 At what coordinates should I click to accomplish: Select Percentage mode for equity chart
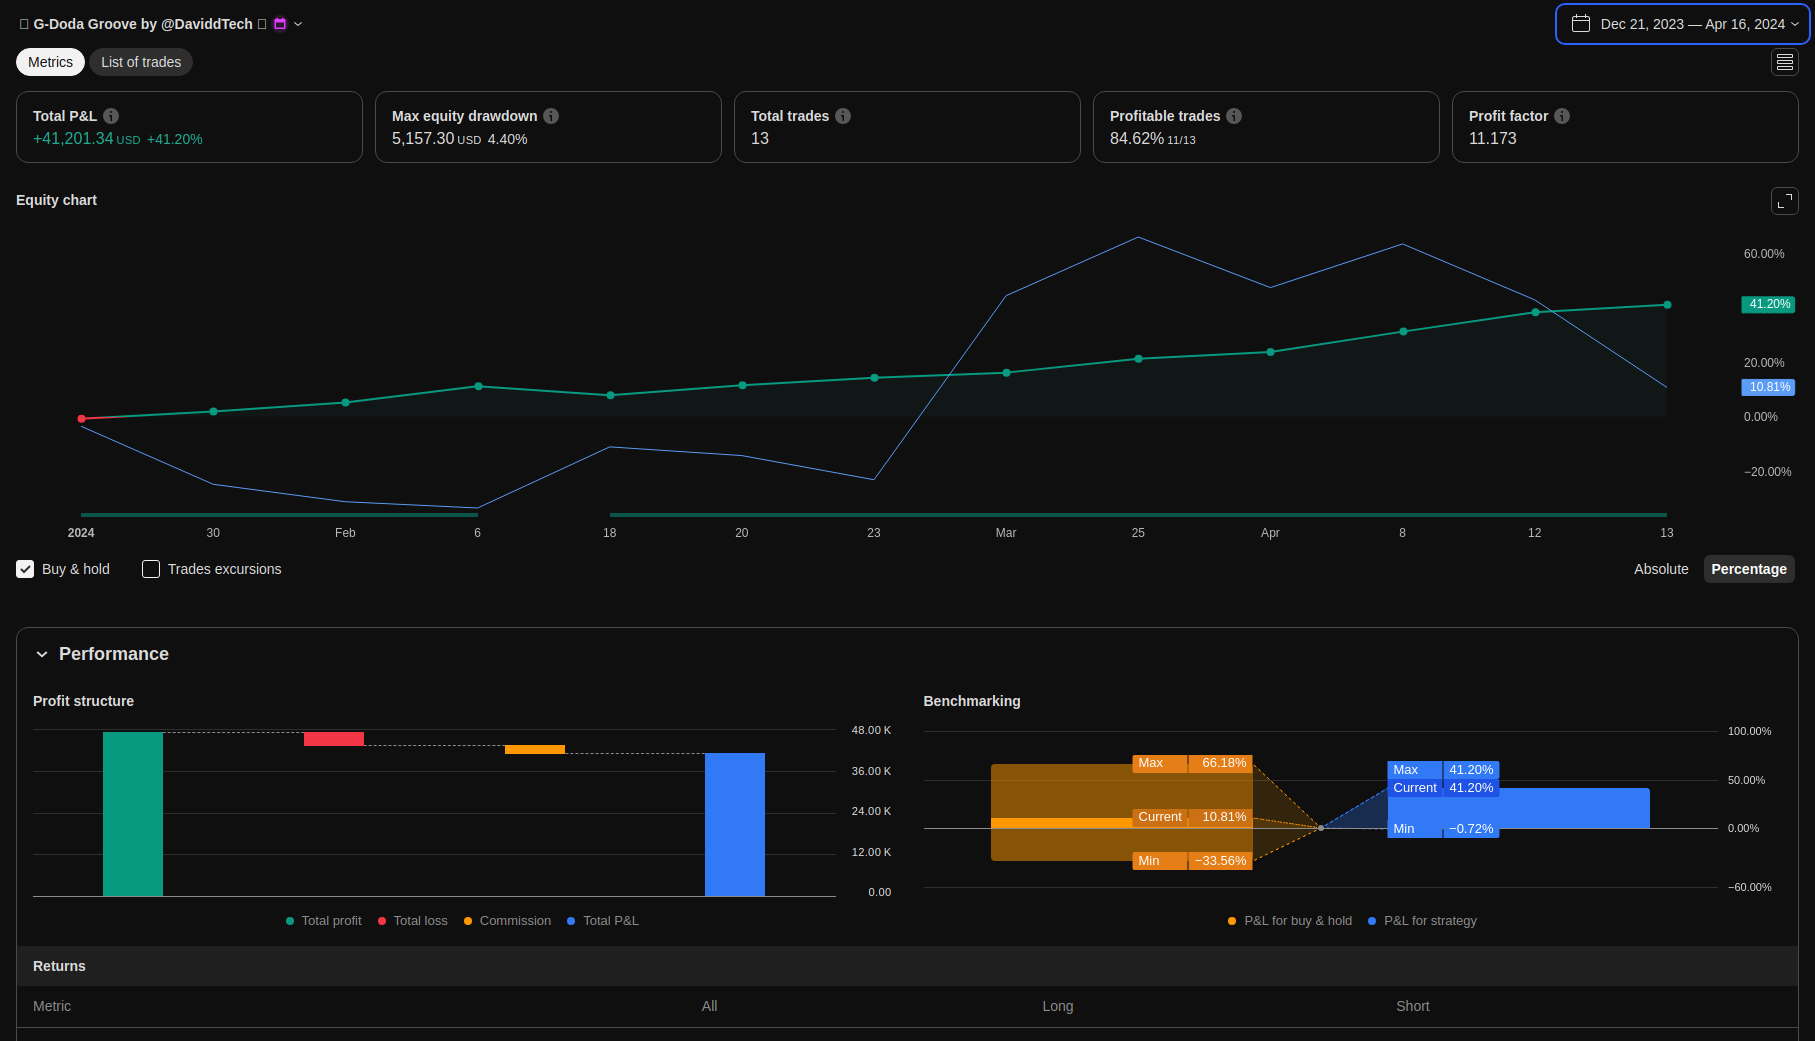[x=1748, y=569]
